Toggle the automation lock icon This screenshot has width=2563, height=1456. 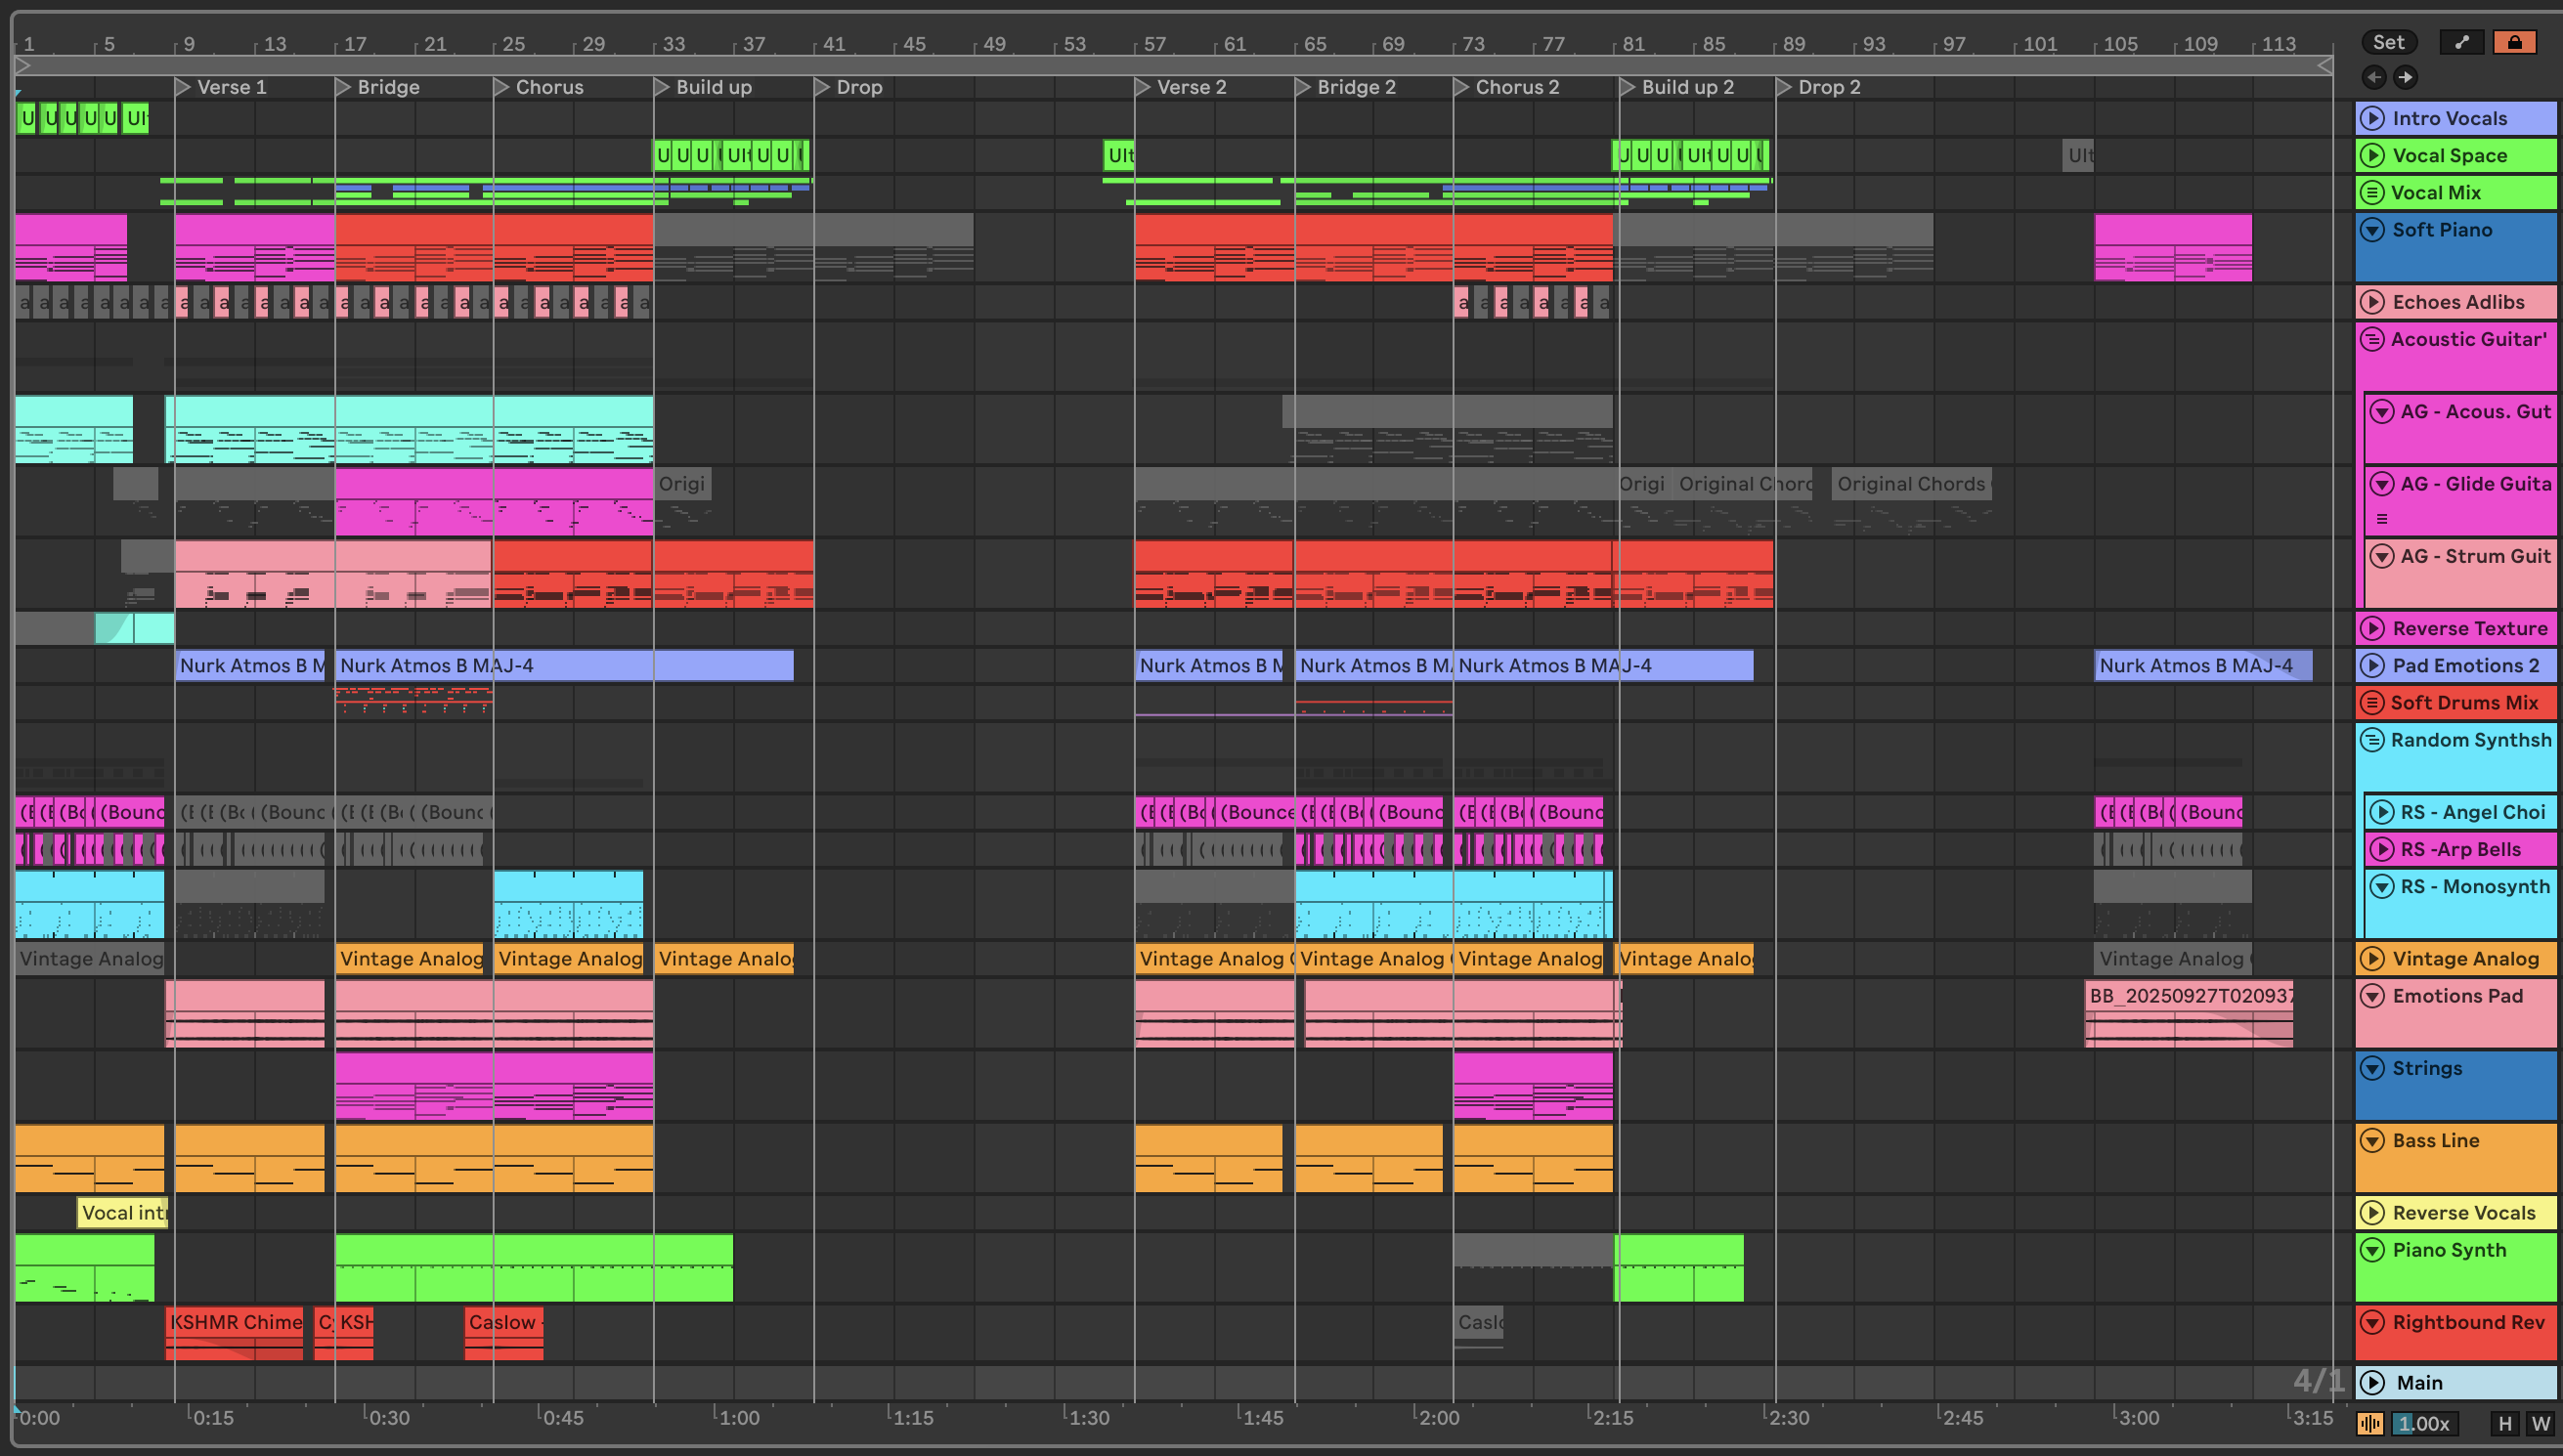(x=2514, y=42)
